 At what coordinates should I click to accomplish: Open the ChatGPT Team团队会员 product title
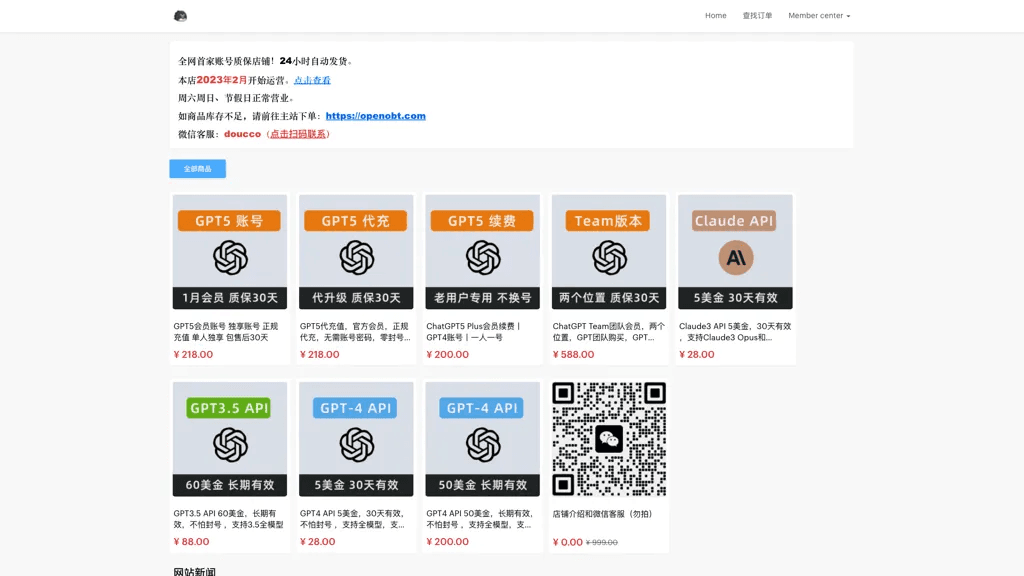pyautogui.click(x=609, y=332)
